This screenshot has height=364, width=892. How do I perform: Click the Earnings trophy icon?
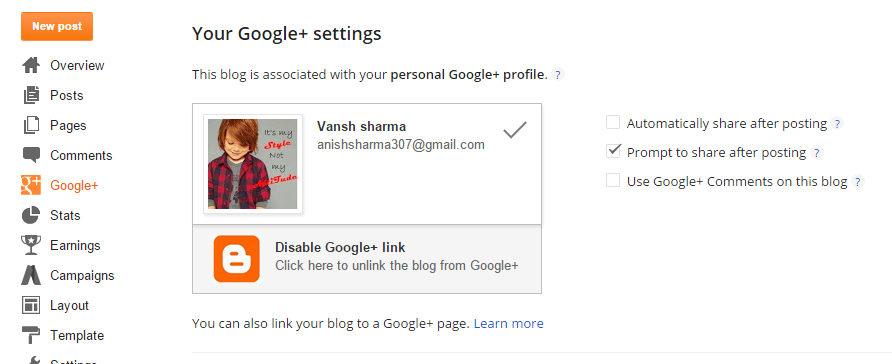[x=31, y=246]
